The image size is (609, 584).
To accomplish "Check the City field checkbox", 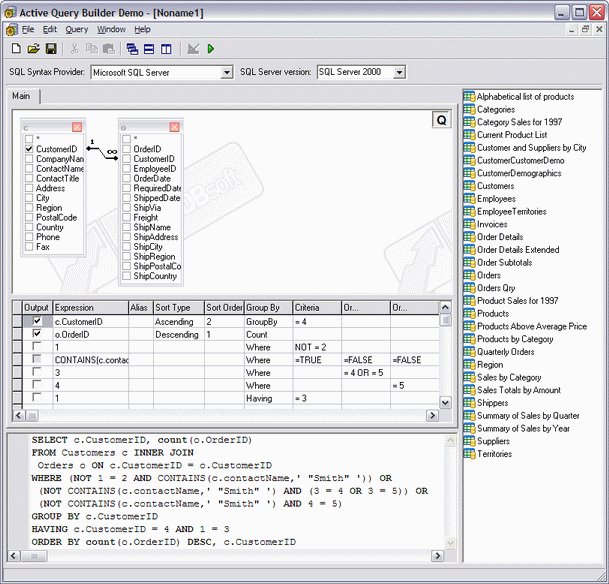I will point(29,198).
